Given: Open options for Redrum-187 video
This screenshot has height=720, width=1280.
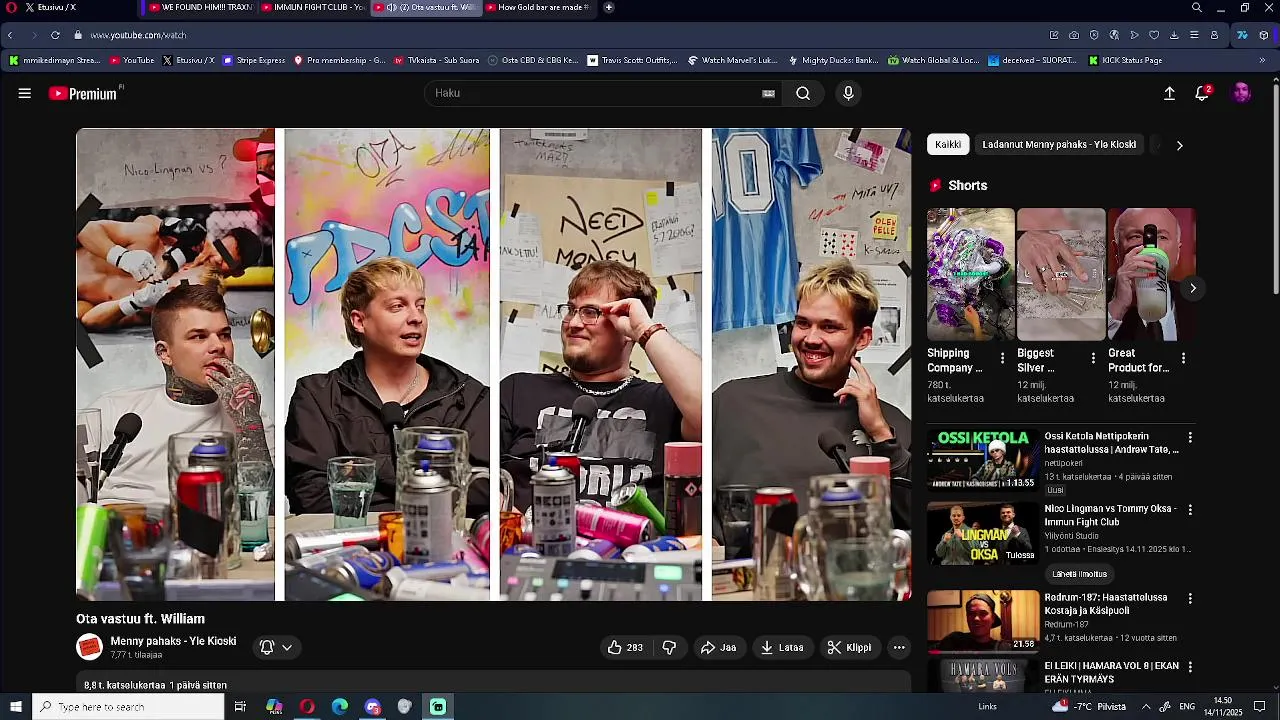Looking at the screenshot, I should (x=1190, y=599).
